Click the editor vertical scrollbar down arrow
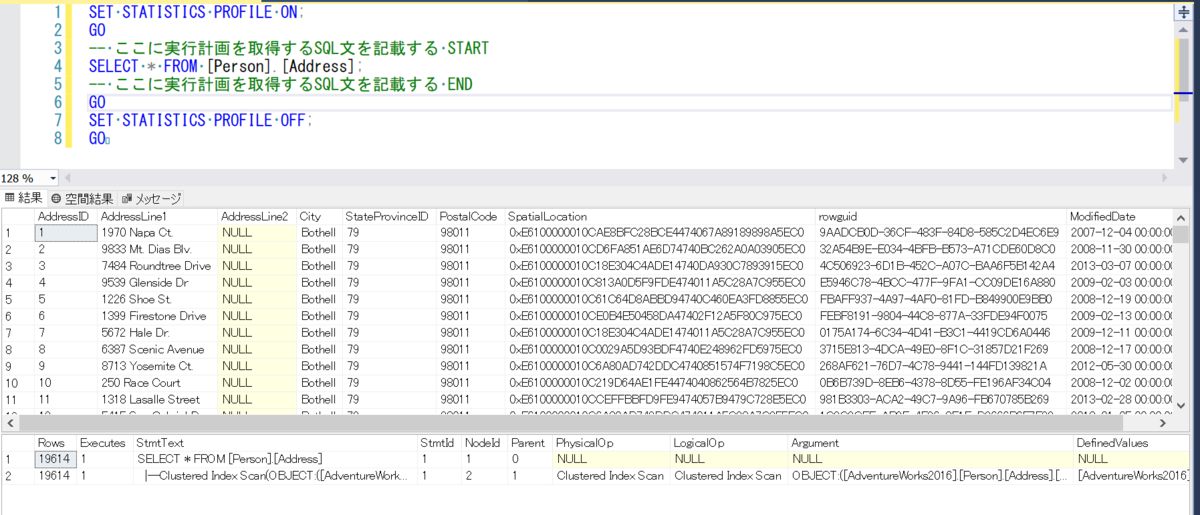Screen dimensions: 1200x515 click(x=1183, y=160)
